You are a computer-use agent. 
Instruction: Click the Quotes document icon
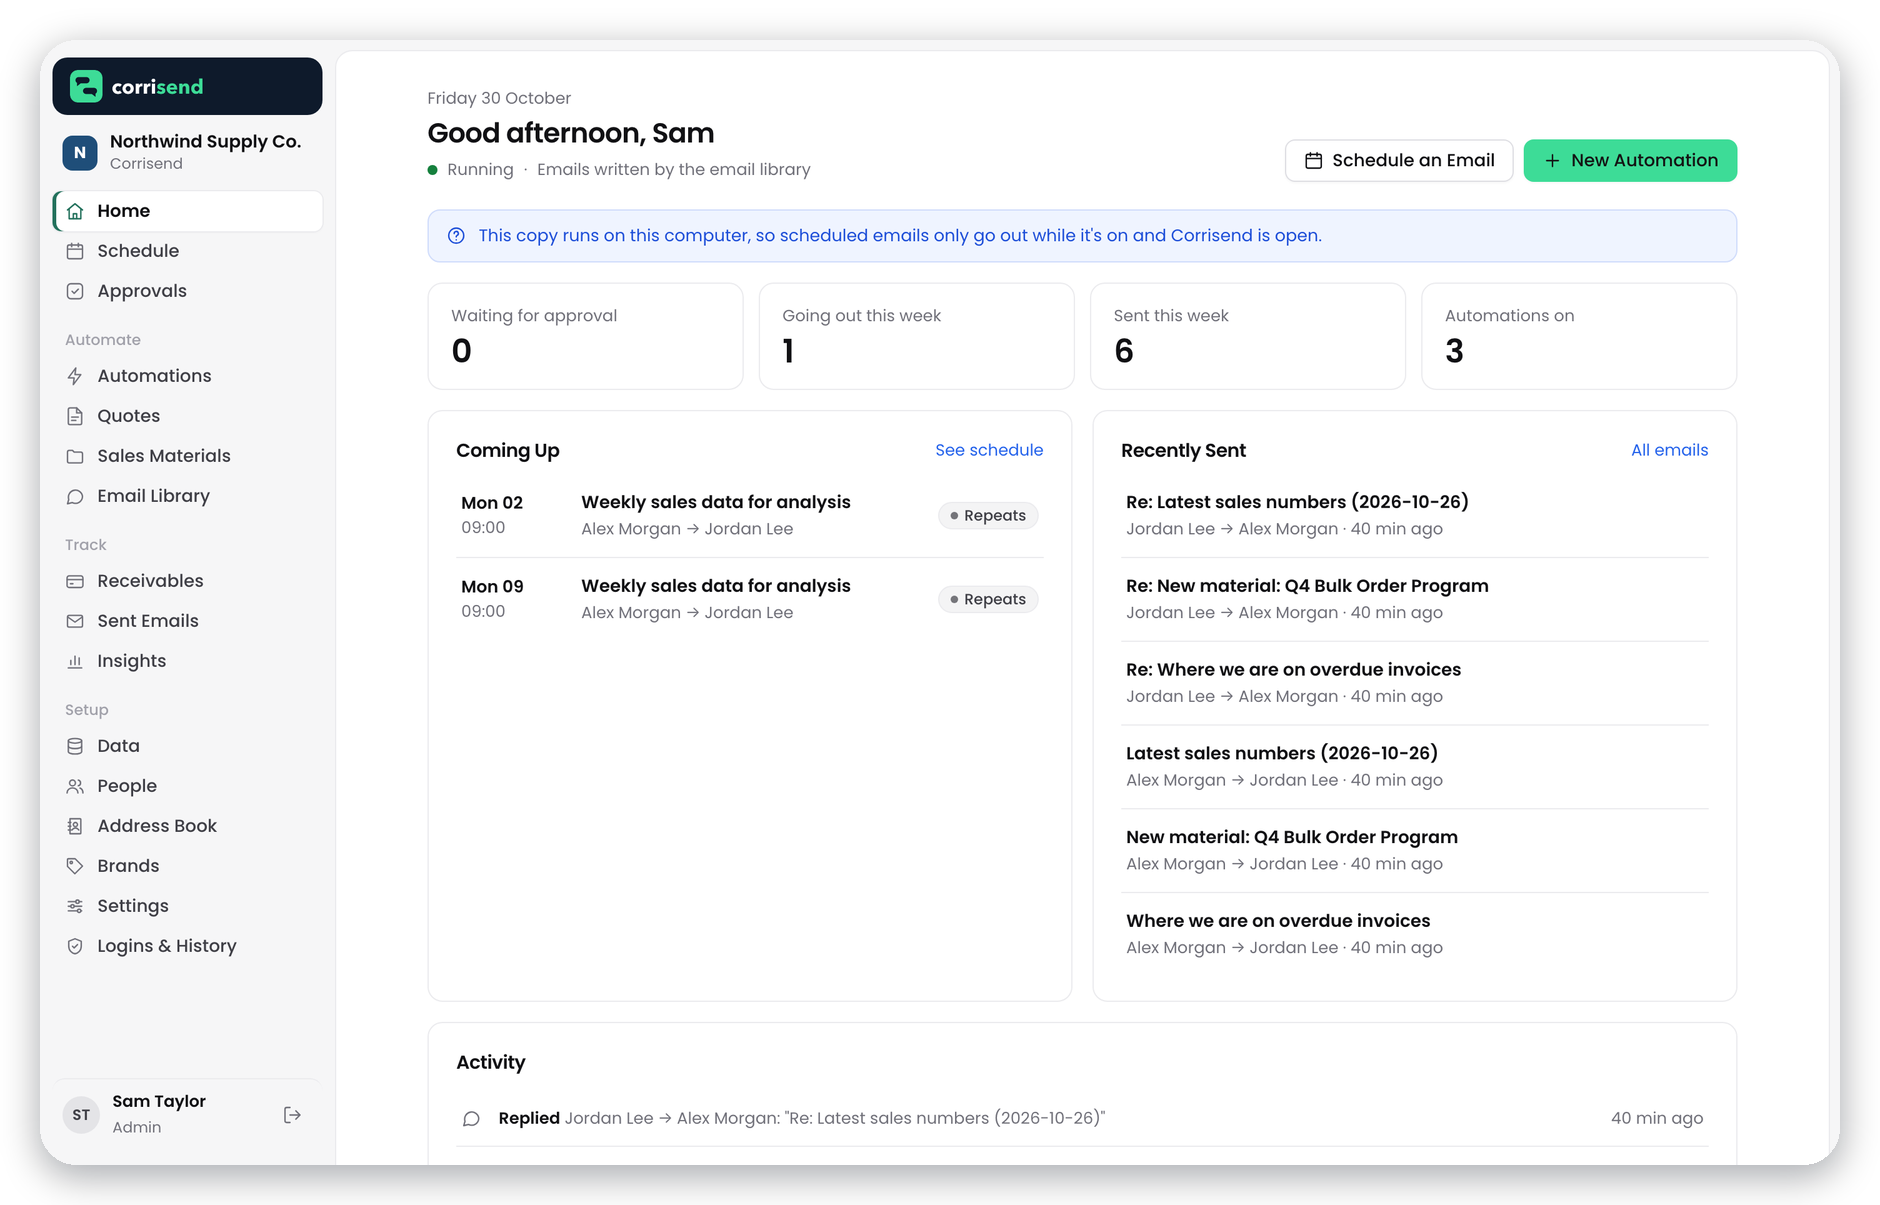point(75,416)
